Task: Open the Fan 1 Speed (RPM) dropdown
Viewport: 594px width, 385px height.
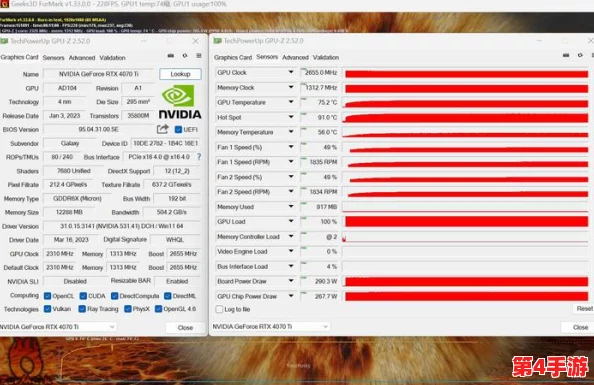Action: click(x=291, y=162)
